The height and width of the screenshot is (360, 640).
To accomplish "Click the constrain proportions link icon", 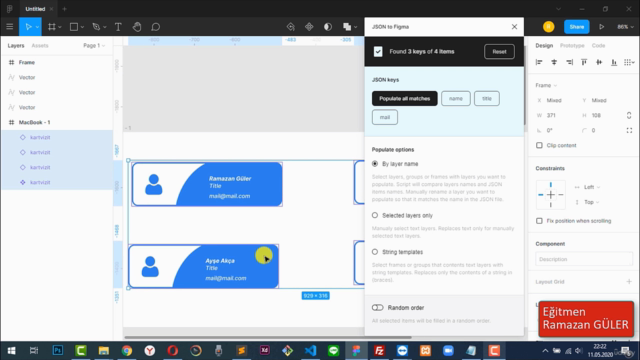I will point(629,116).
